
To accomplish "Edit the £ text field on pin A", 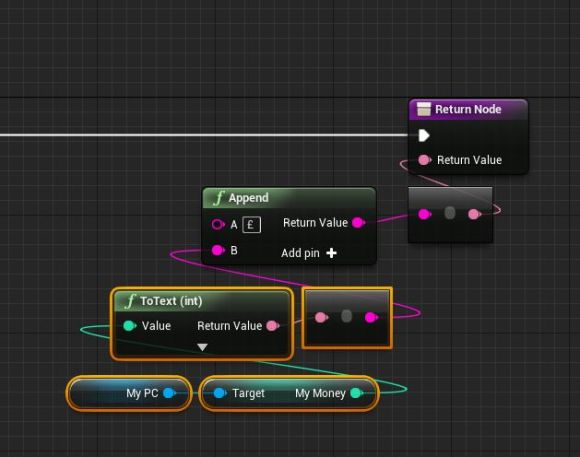I will 252,225.
